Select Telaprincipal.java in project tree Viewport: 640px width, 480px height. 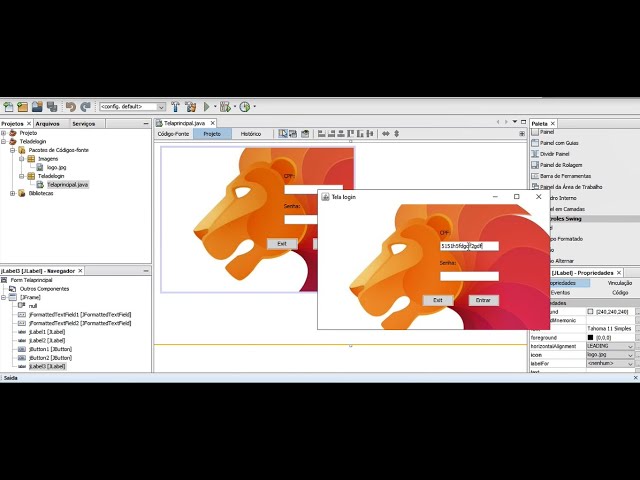pos(67,185)
